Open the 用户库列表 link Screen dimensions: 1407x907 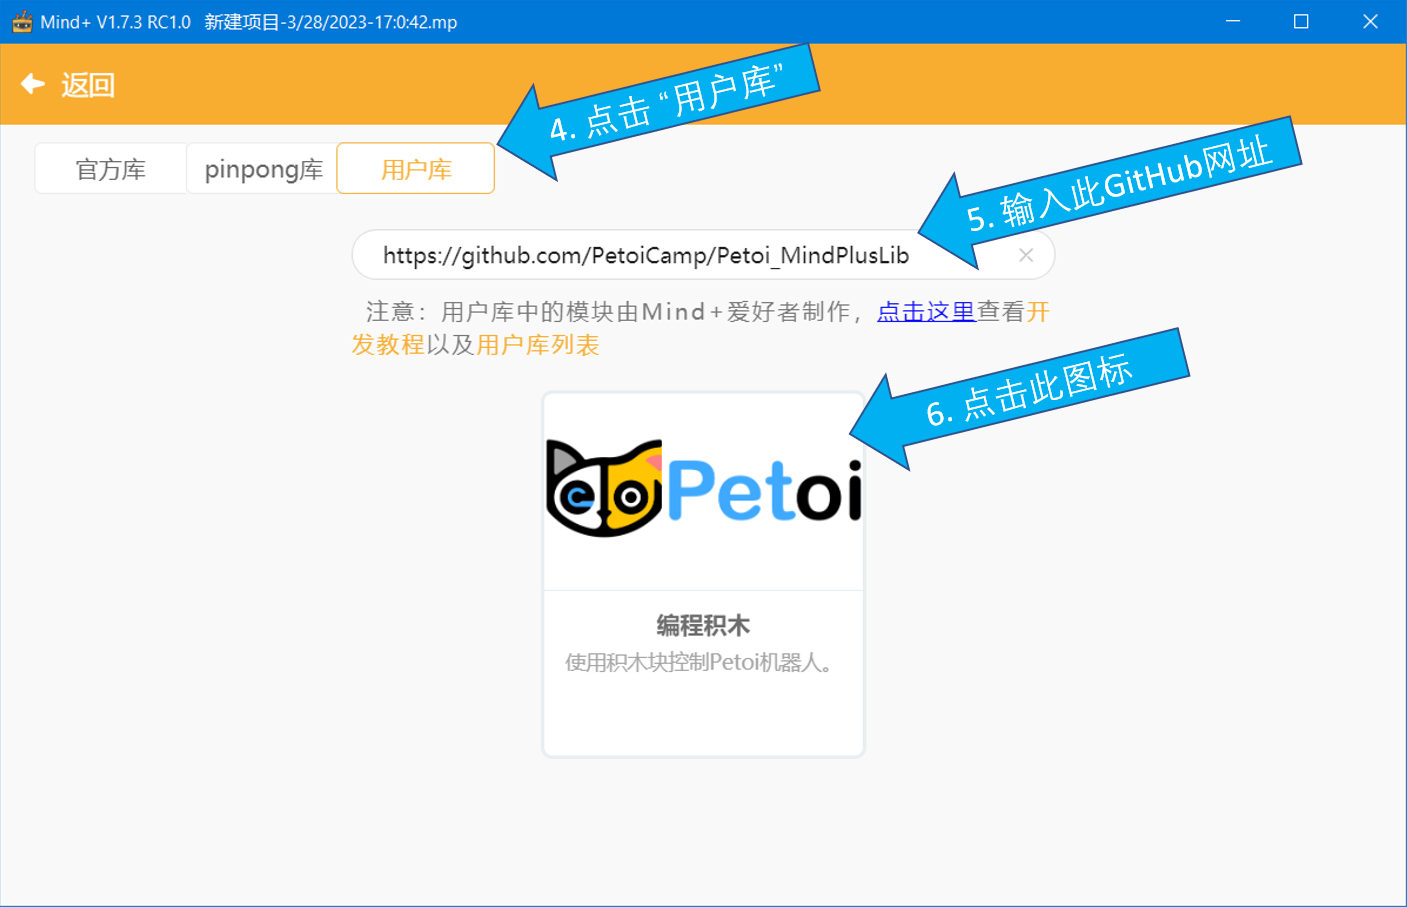click(x=538, y=345)
